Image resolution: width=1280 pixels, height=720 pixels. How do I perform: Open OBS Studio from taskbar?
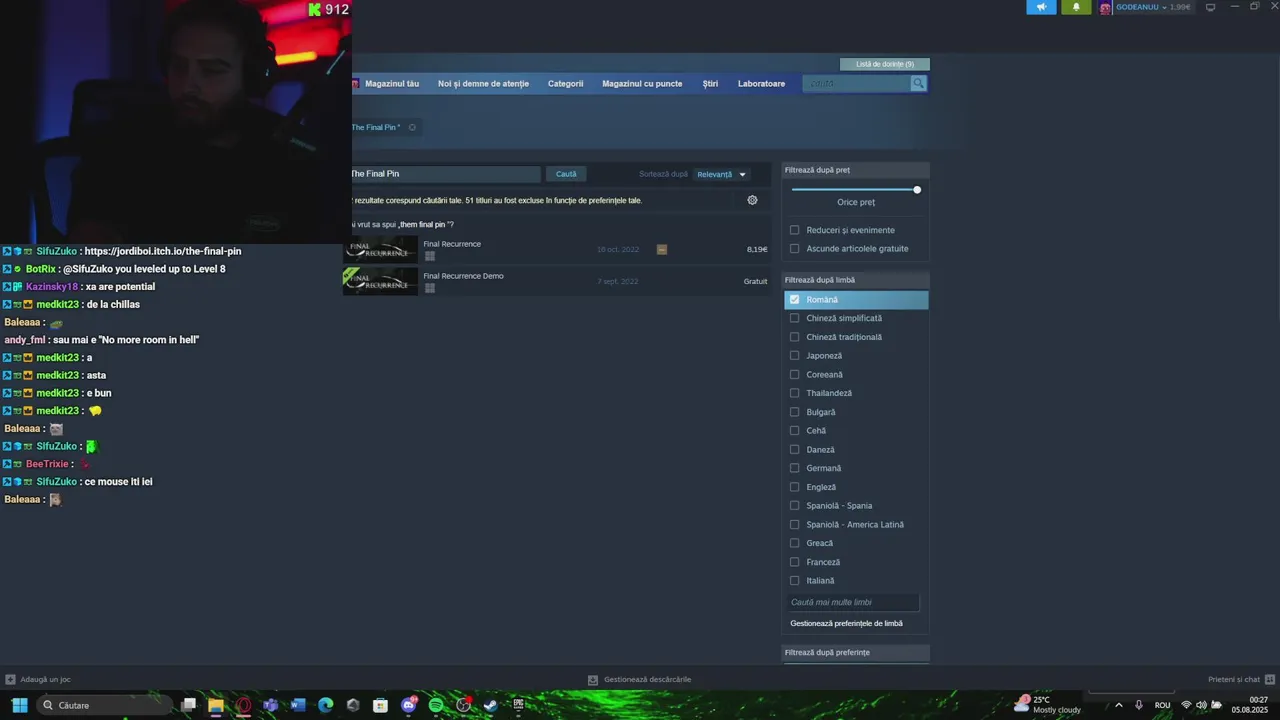pyautogui.click(x=463, y=705)
